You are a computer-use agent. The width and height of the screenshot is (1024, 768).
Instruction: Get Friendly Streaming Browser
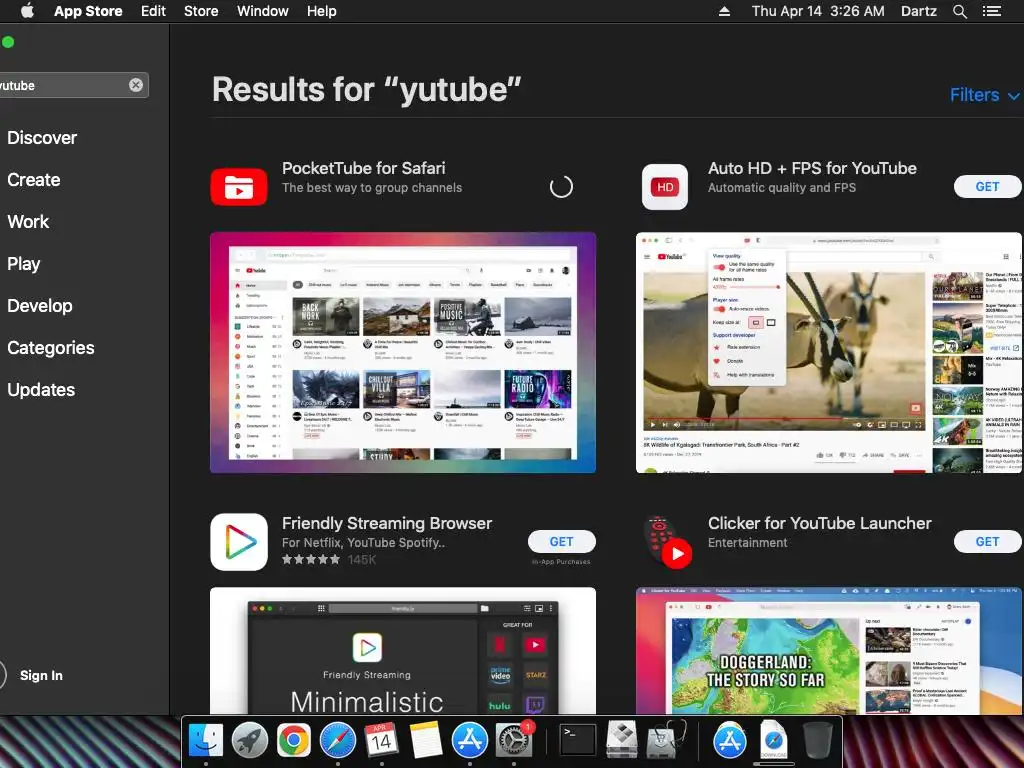pos(562,541)
